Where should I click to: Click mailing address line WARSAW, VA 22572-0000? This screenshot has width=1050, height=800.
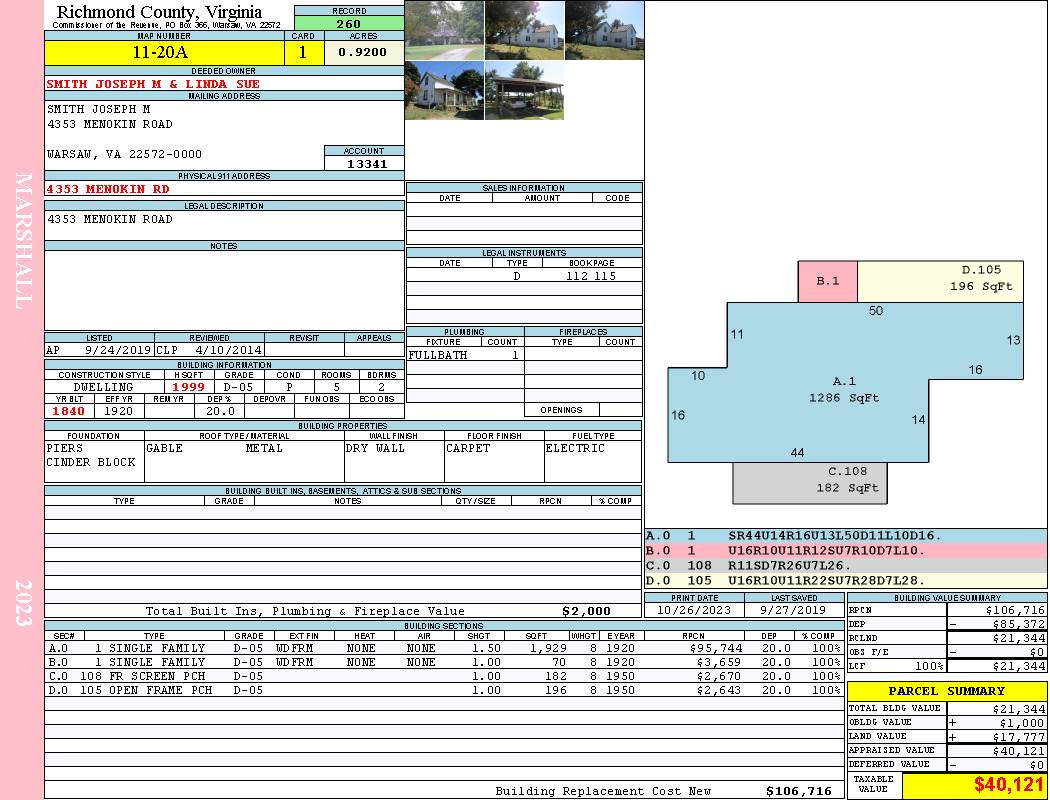[x=124, y=154]
